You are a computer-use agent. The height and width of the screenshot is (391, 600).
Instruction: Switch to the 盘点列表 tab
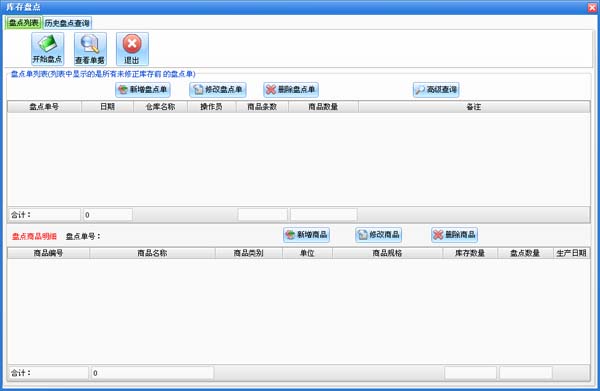point(23,23)
